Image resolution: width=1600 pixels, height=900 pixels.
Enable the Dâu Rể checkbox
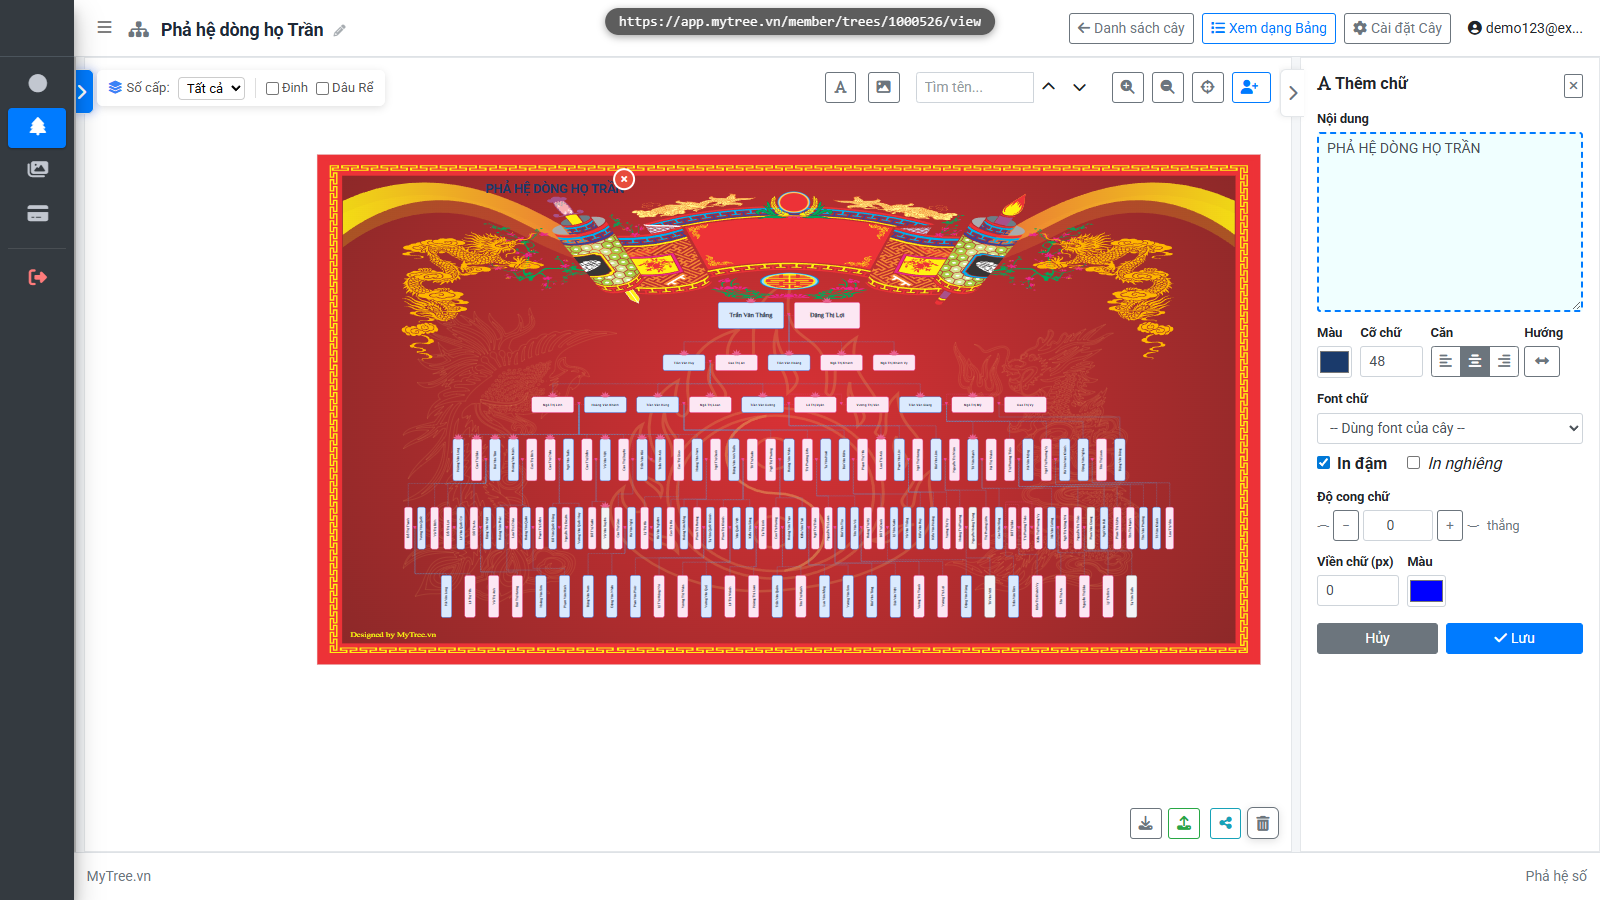(322, 88)
